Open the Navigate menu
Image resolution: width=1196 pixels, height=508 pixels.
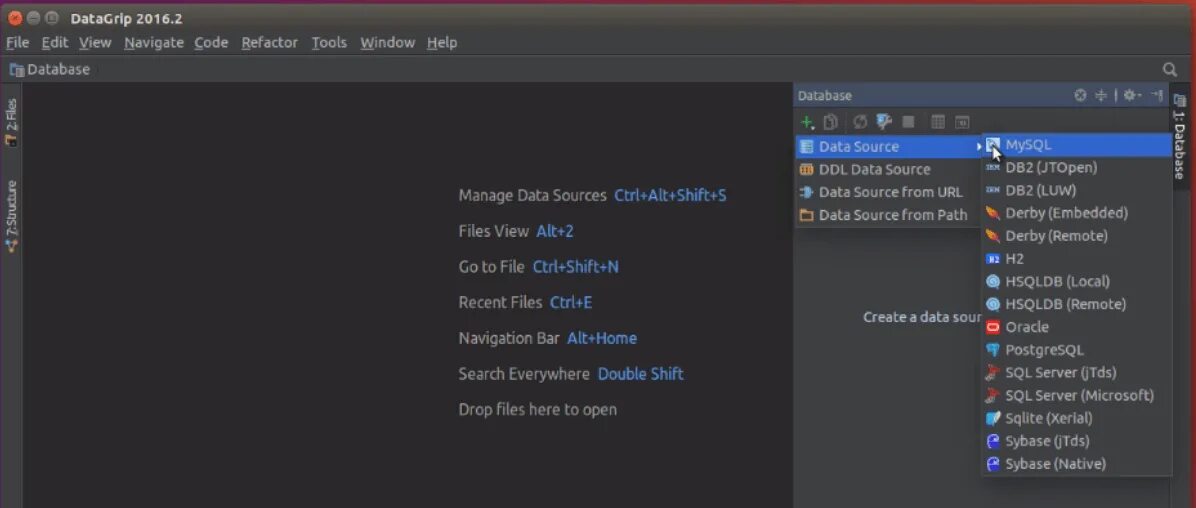point(154,43)
